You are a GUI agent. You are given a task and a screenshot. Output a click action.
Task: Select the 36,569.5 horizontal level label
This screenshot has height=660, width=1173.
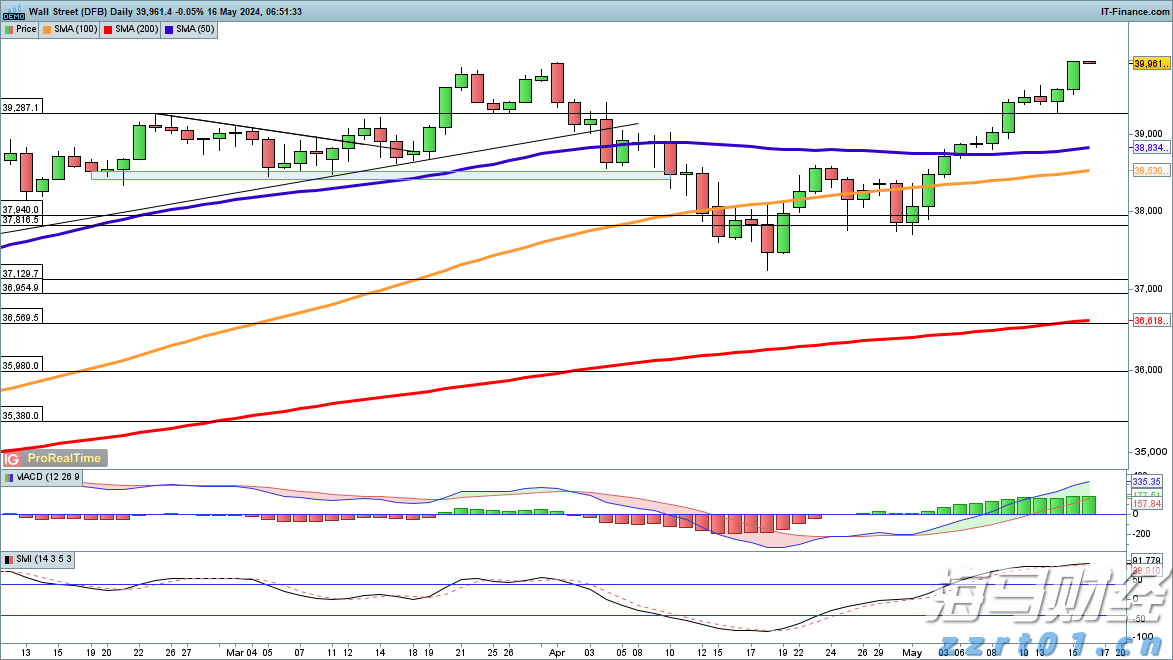pyautogui.click(x=21, y=317)
